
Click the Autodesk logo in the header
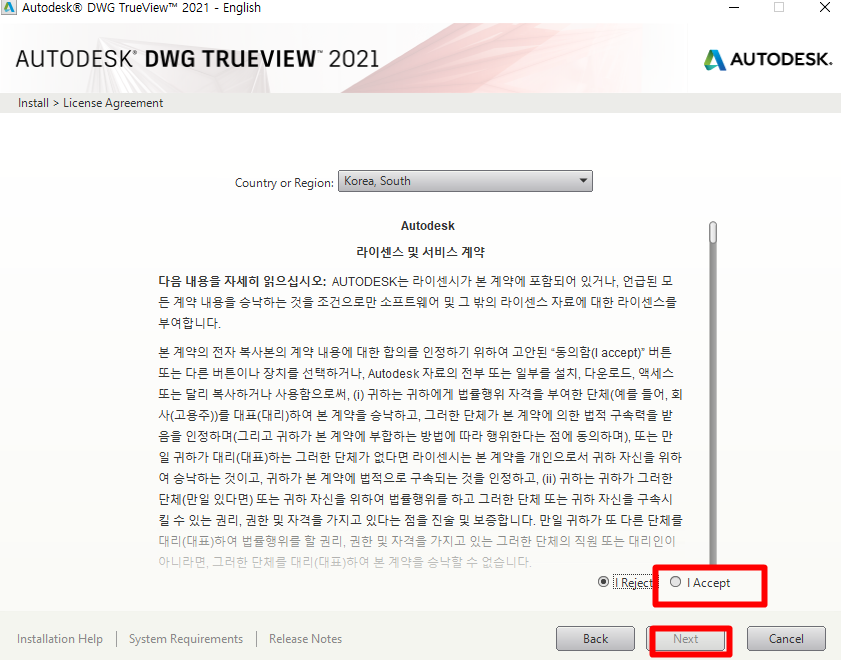[768, 59]
